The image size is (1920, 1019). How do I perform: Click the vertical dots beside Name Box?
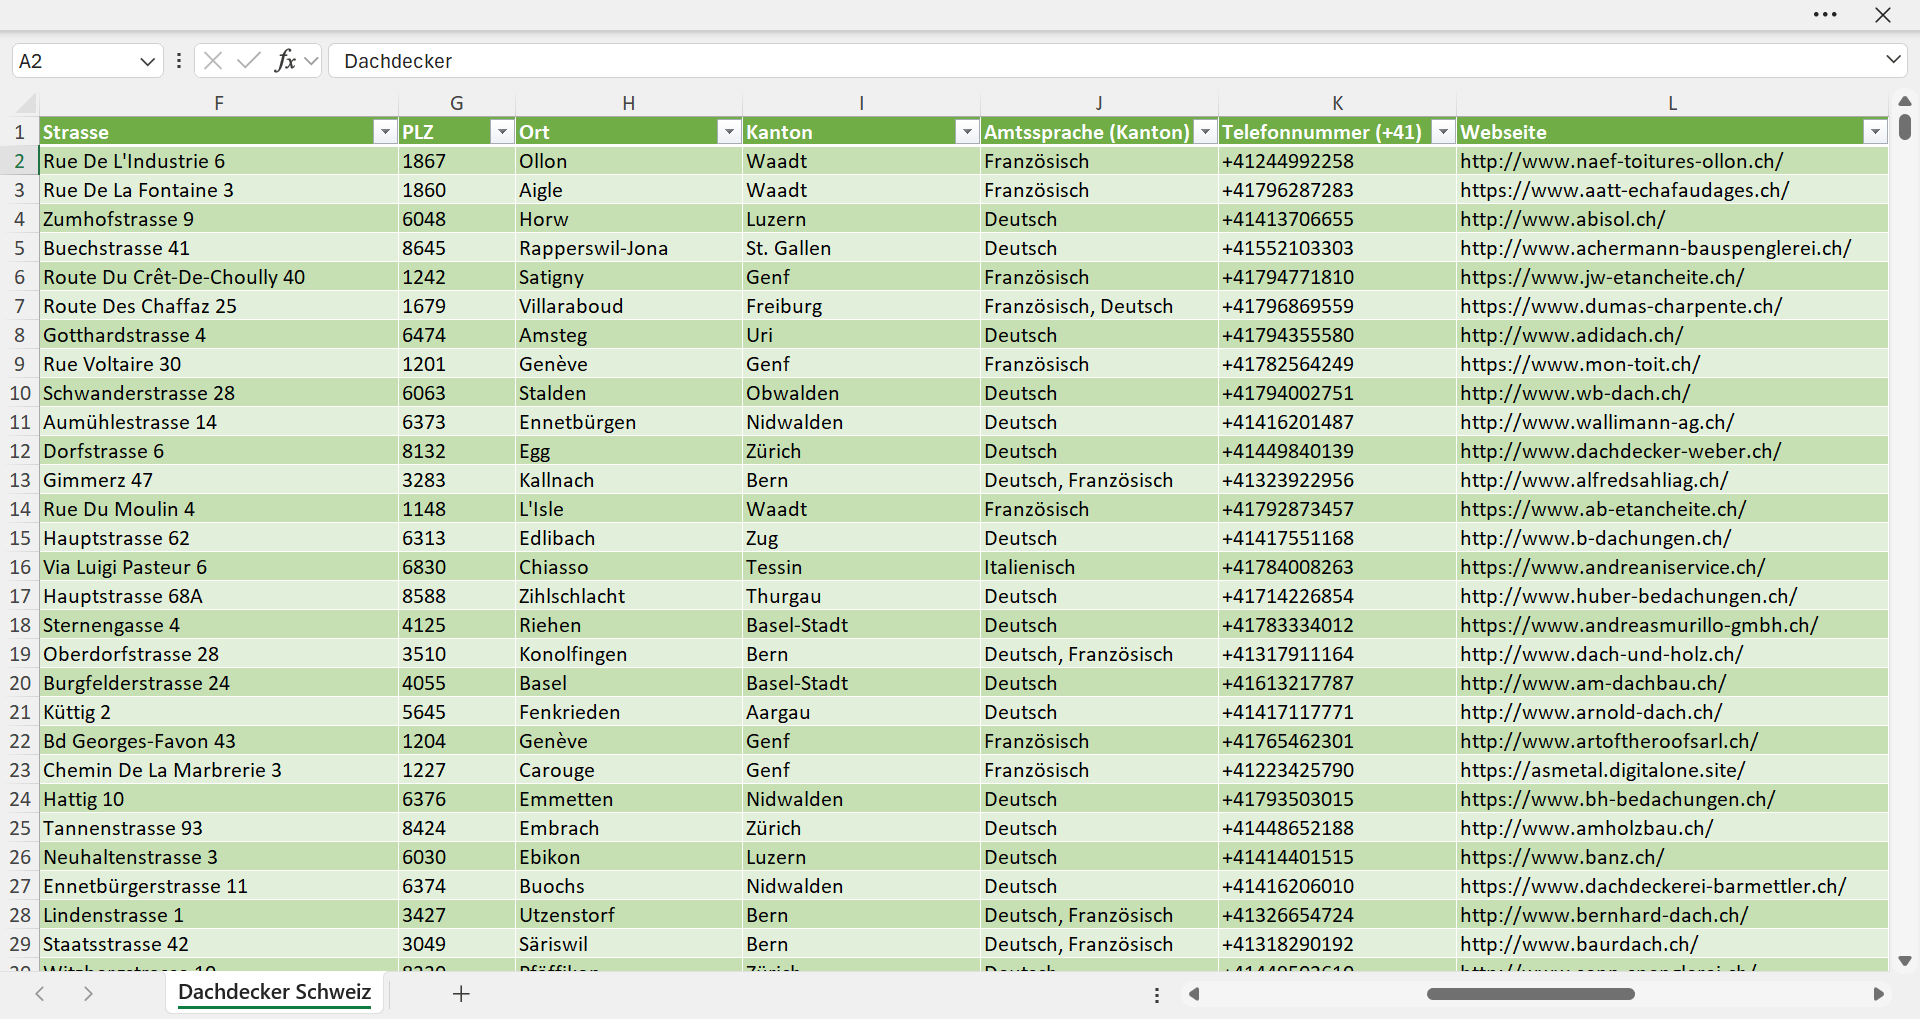(179, 61)
